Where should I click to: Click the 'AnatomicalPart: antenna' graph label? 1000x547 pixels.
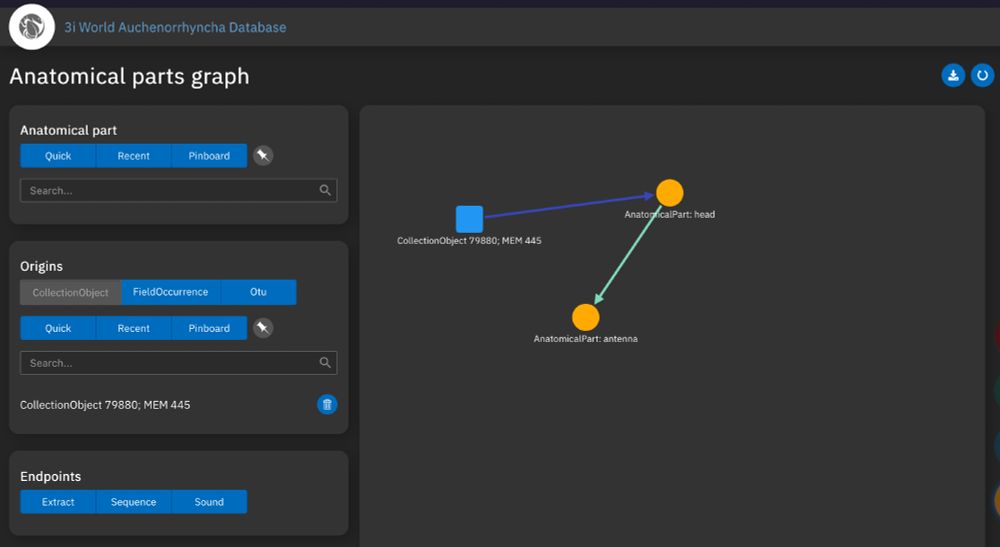pos(585,339)
